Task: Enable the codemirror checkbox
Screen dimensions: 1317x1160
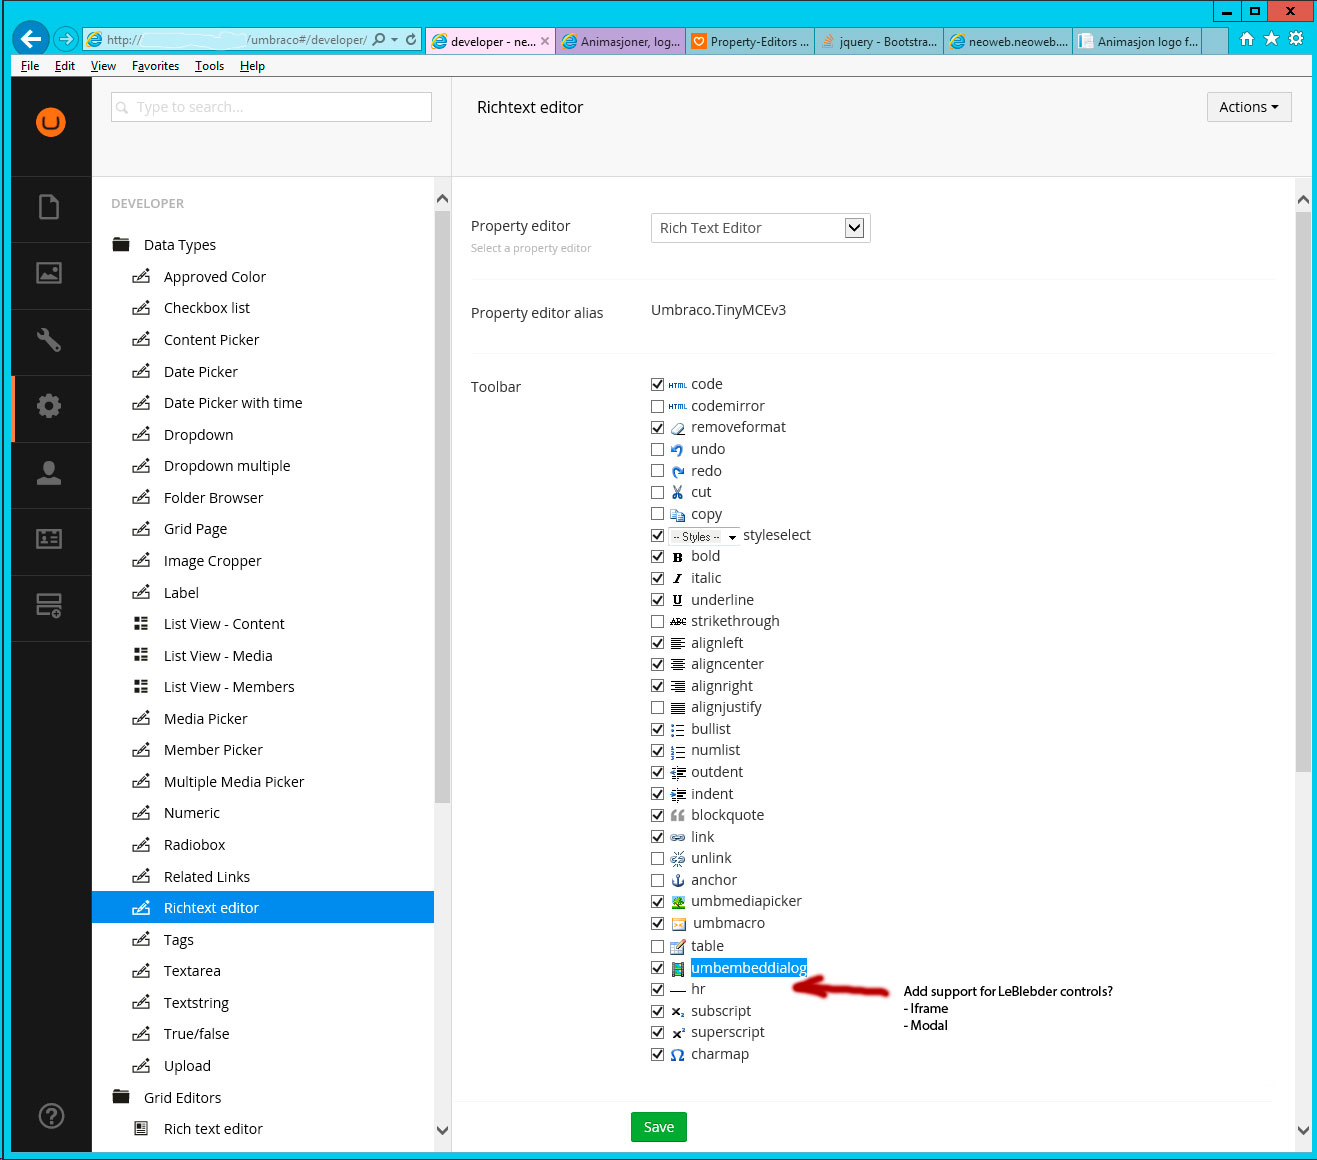Action: click(657, 406)
